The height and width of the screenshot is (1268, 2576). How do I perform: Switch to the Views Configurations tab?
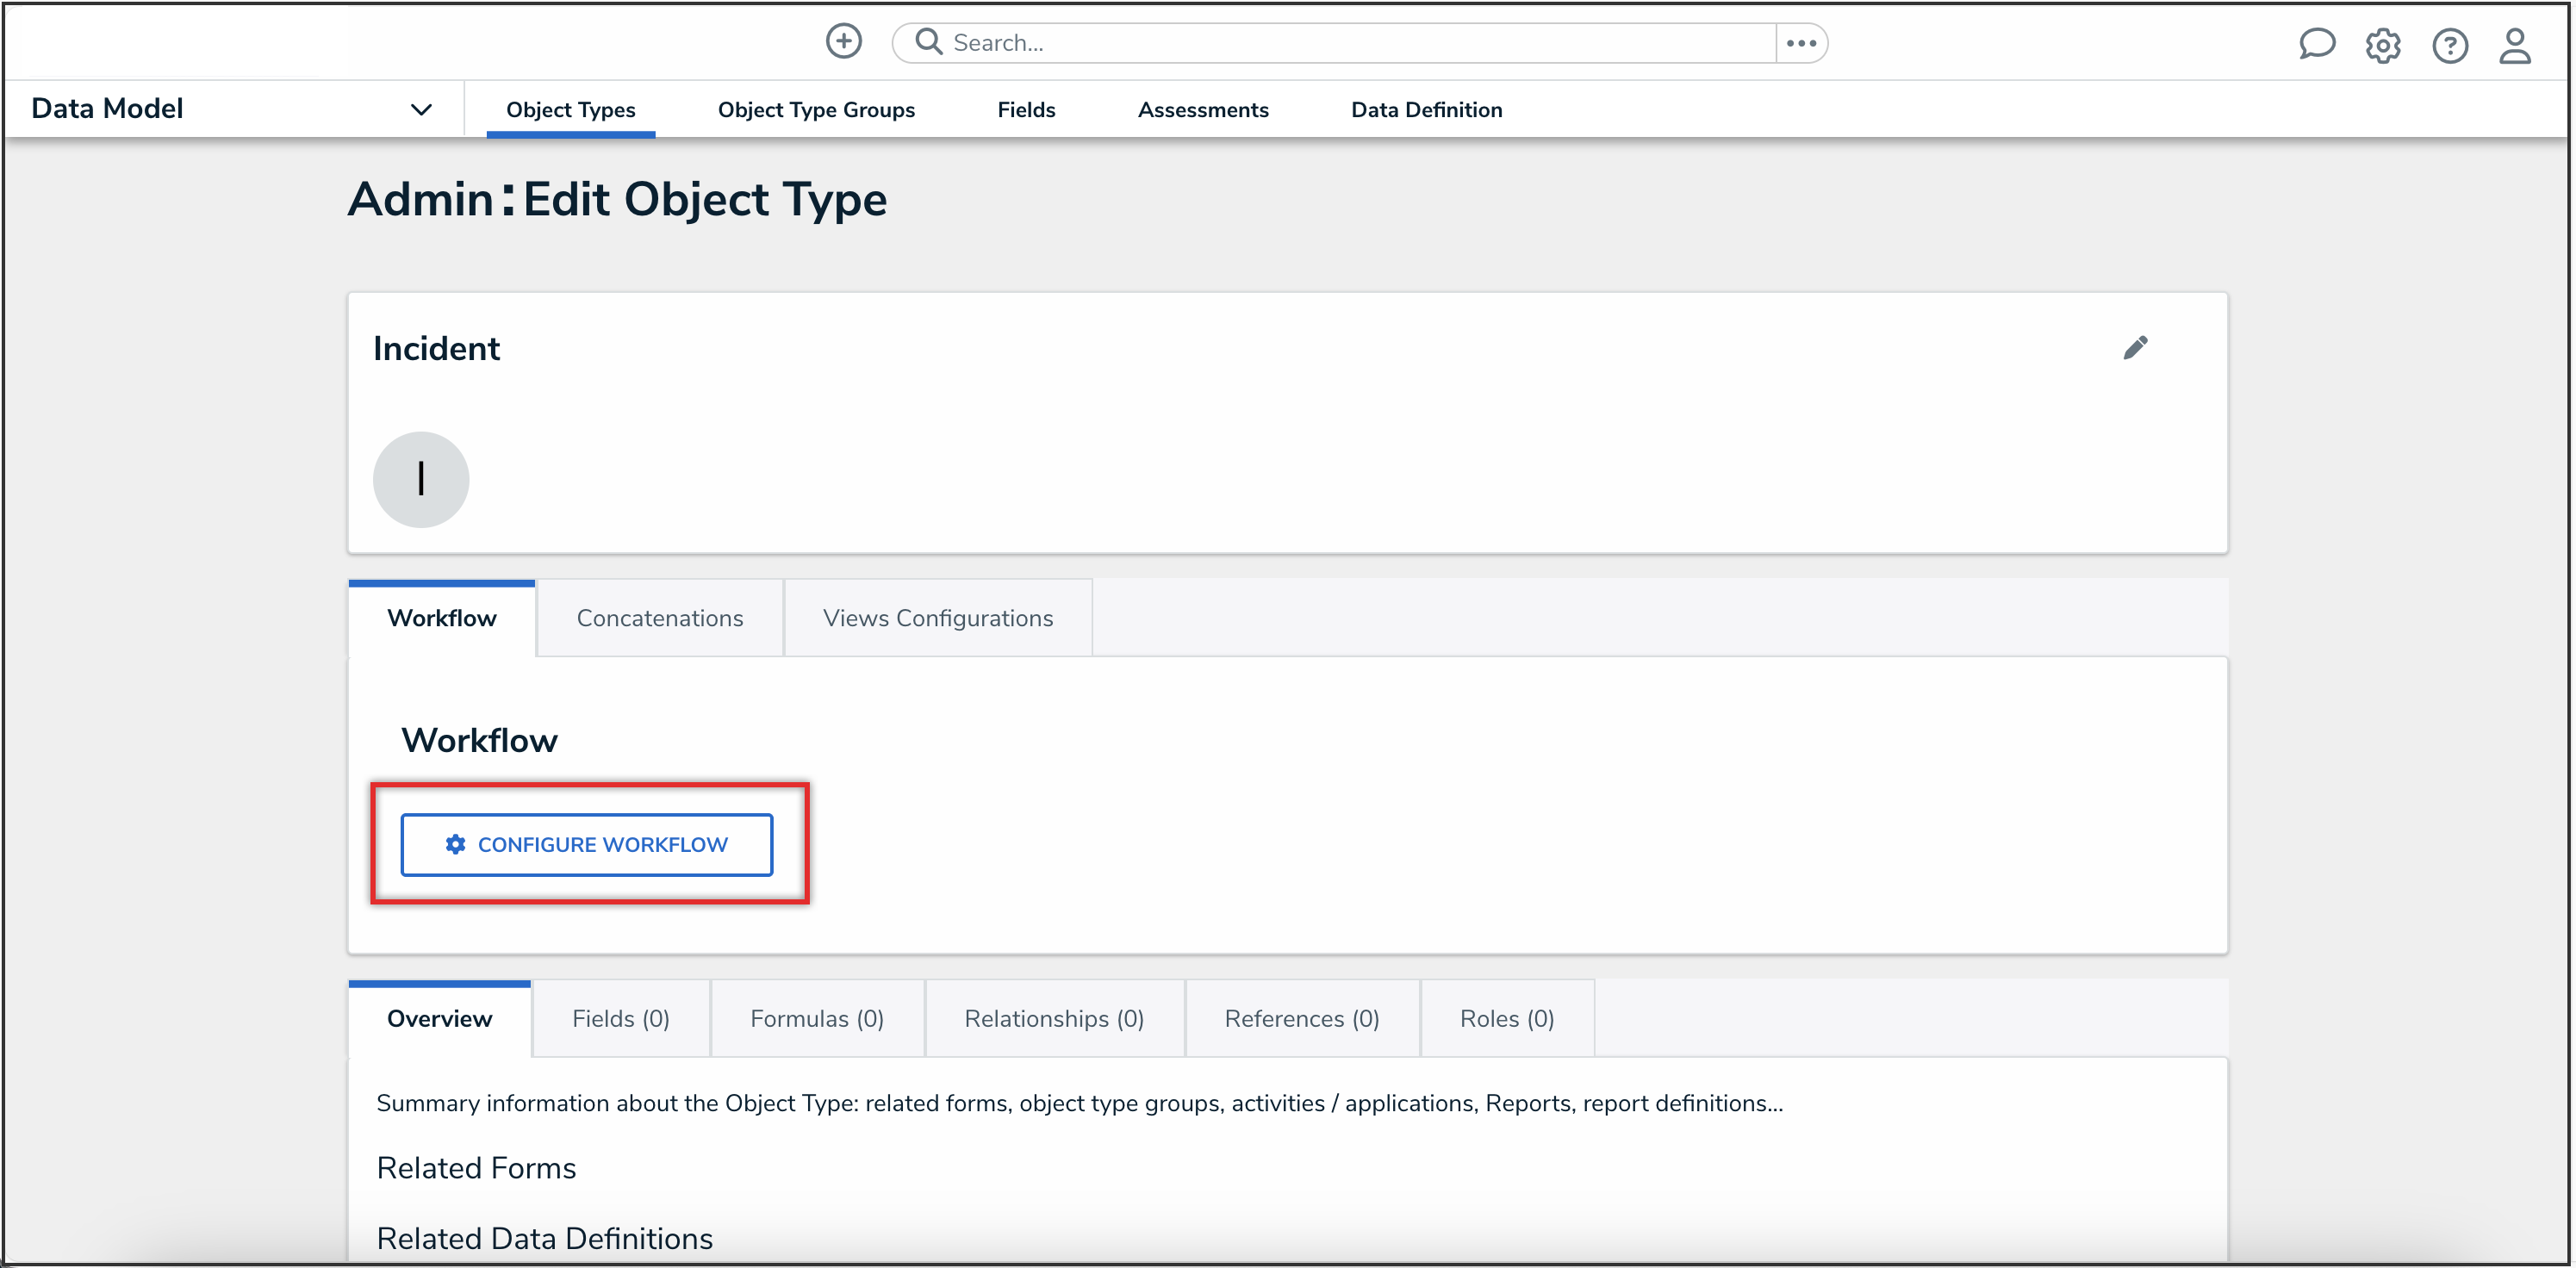(x=938, y=617)
